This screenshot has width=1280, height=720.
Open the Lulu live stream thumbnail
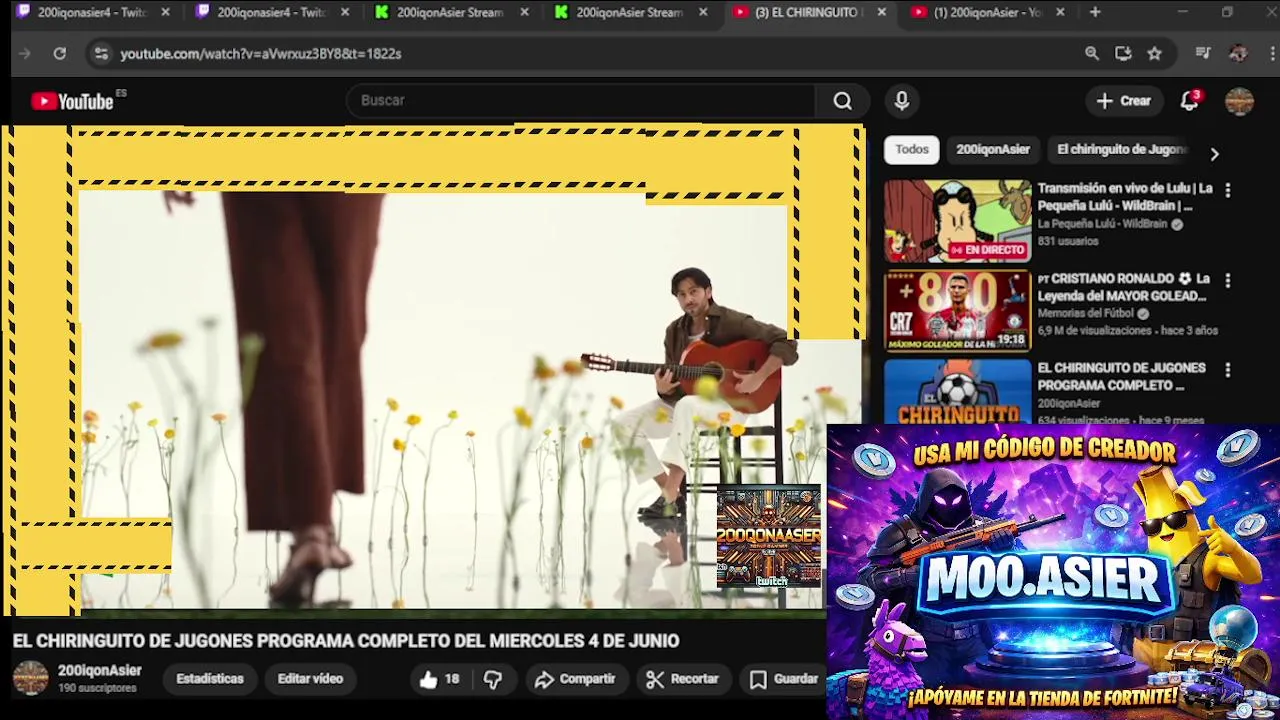pos(957,221)
